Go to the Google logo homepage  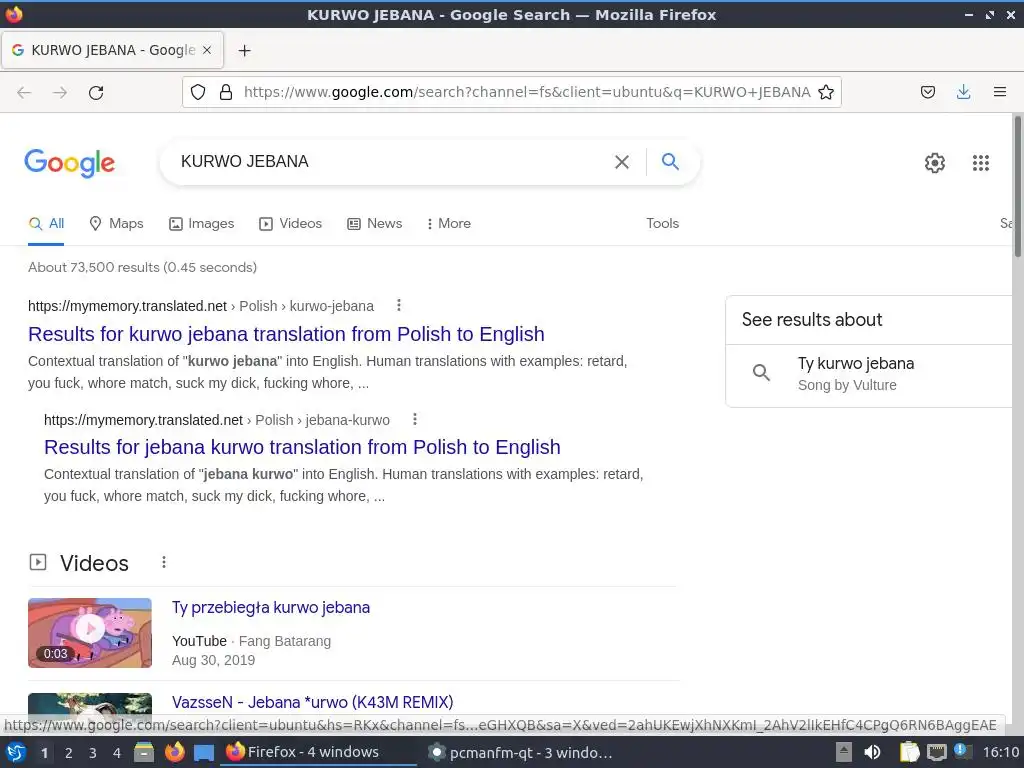[70, 163]
